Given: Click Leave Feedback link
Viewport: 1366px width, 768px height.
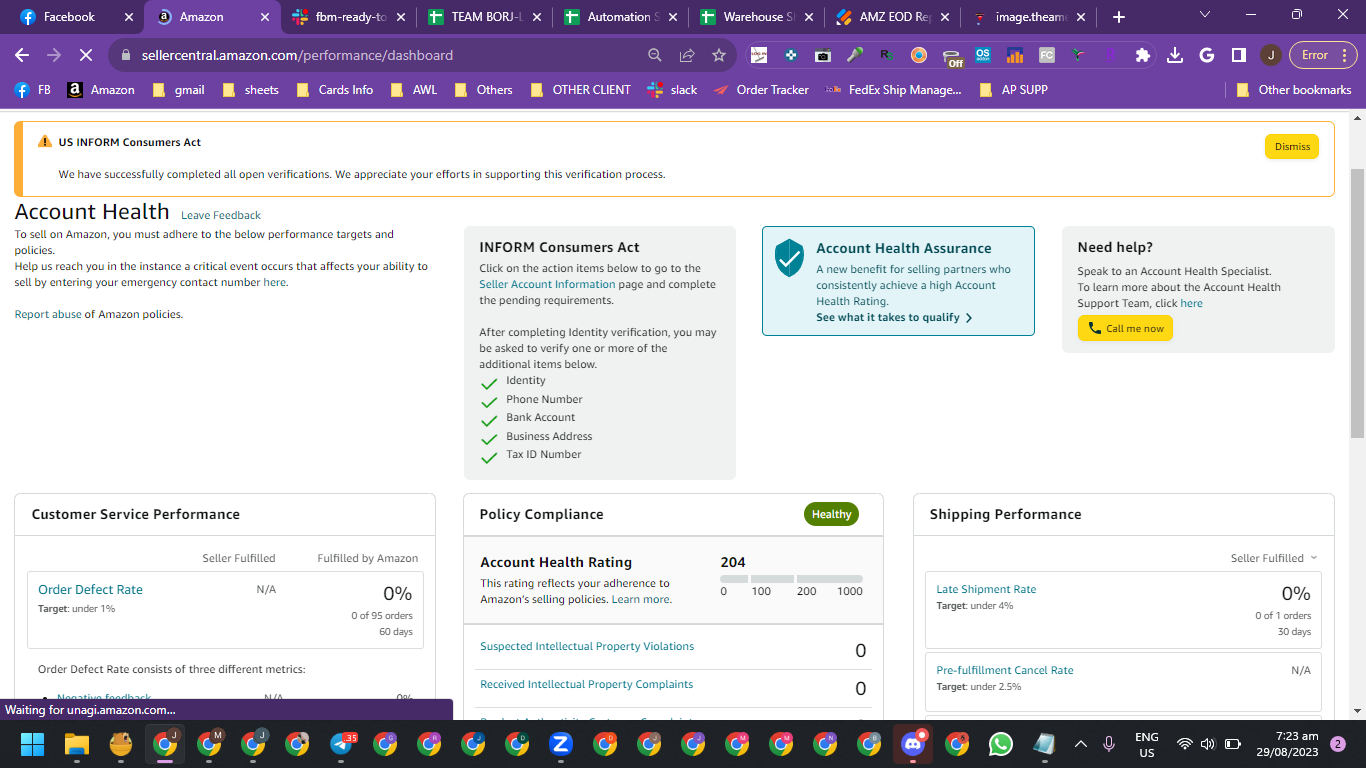Looking at the screenshot, I should (221, 215).
